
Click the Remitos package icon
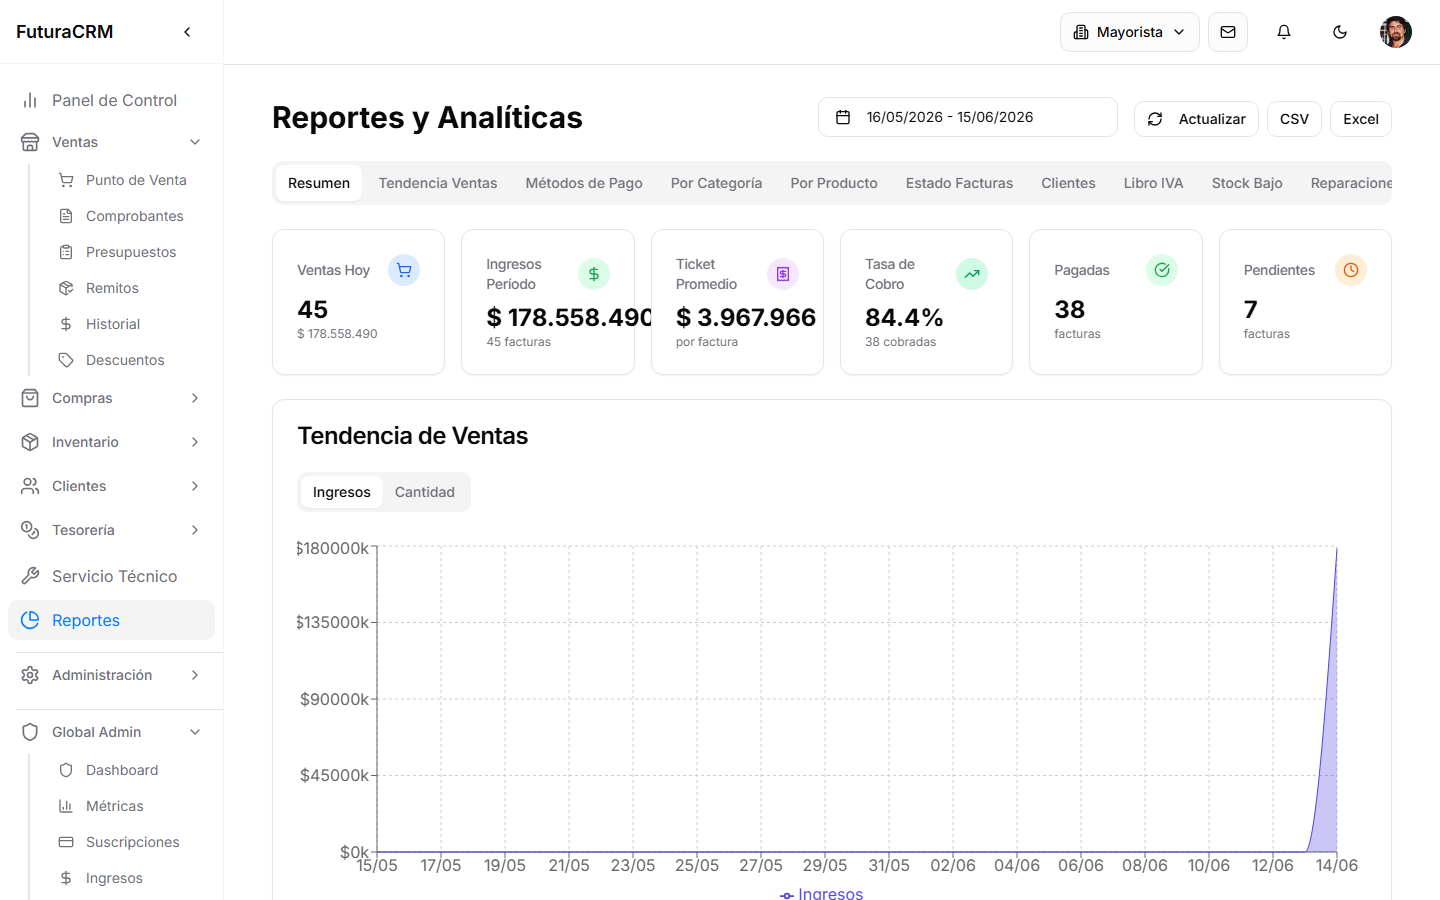coord(66,288)
